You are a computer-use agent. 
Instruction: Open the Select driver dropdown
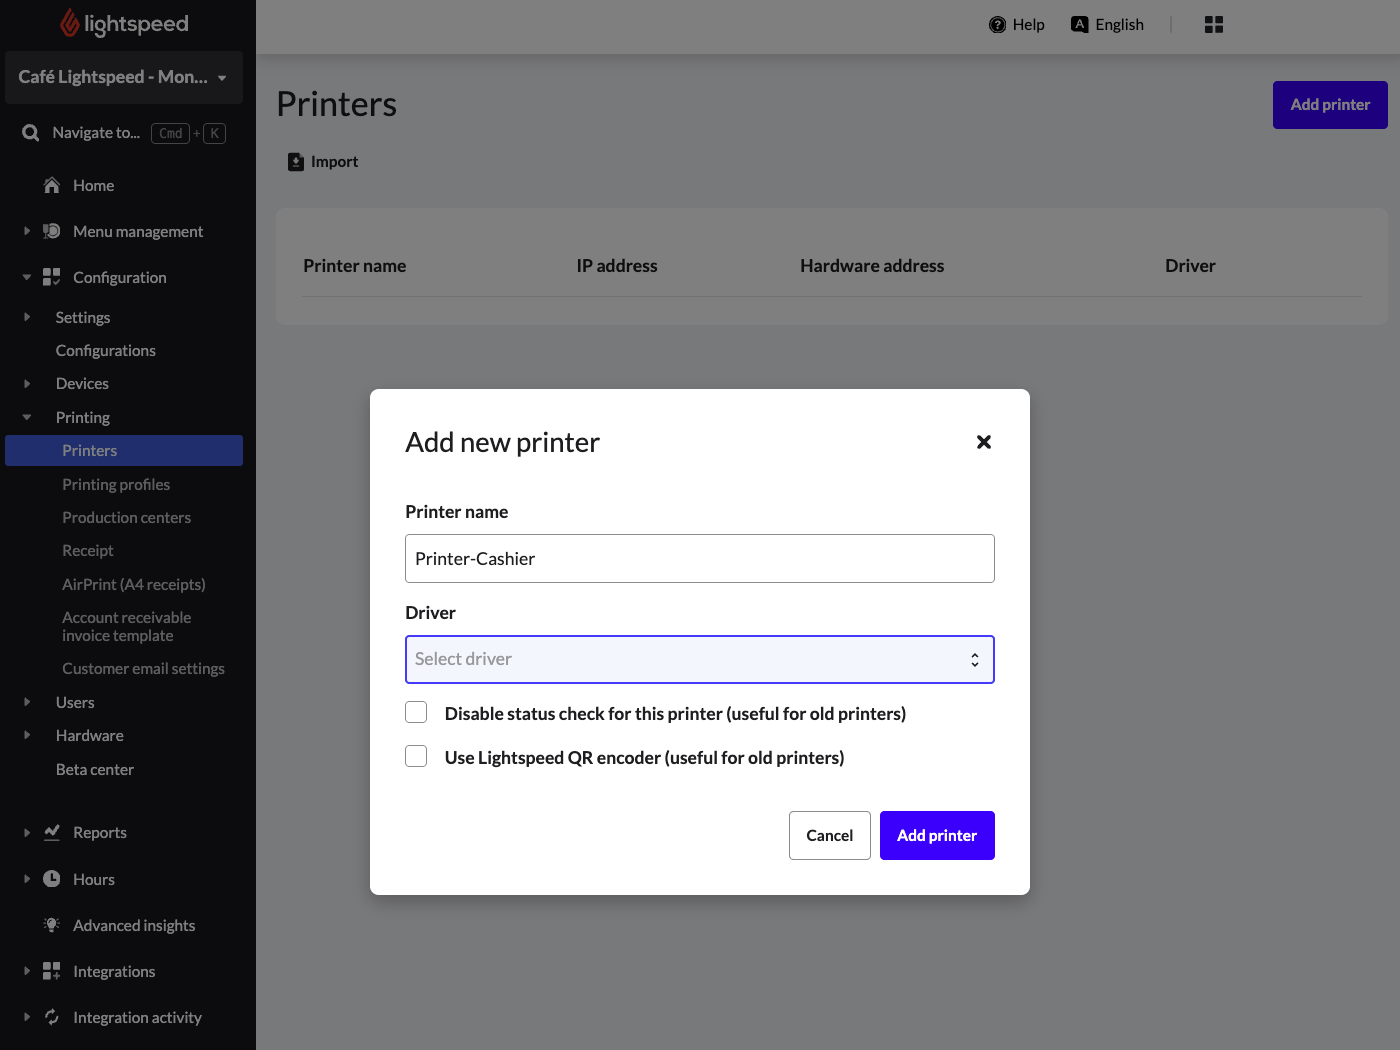tap(699, 660)
